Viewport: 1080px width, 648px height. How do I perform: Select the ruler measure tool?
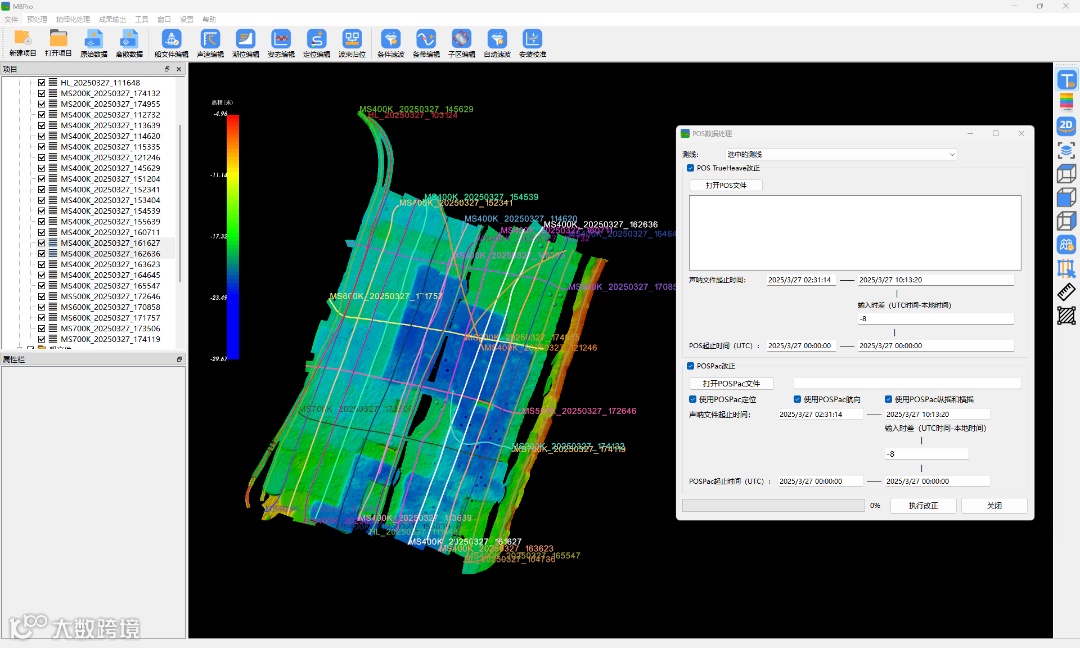click(x=1066, y=291)
